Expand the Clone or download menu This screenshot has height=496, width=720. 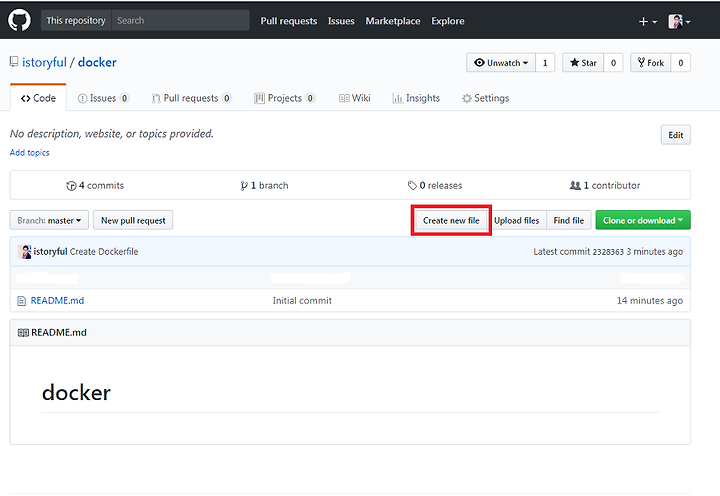(x=643, y=220)
